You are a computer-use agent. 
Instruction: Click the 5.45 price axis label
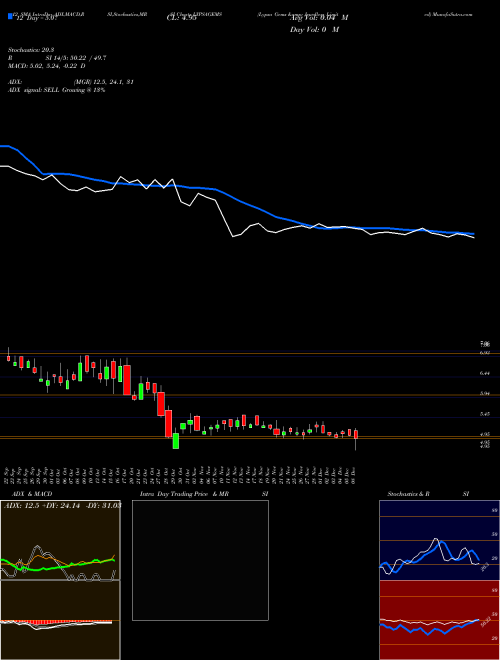point(484,414)
